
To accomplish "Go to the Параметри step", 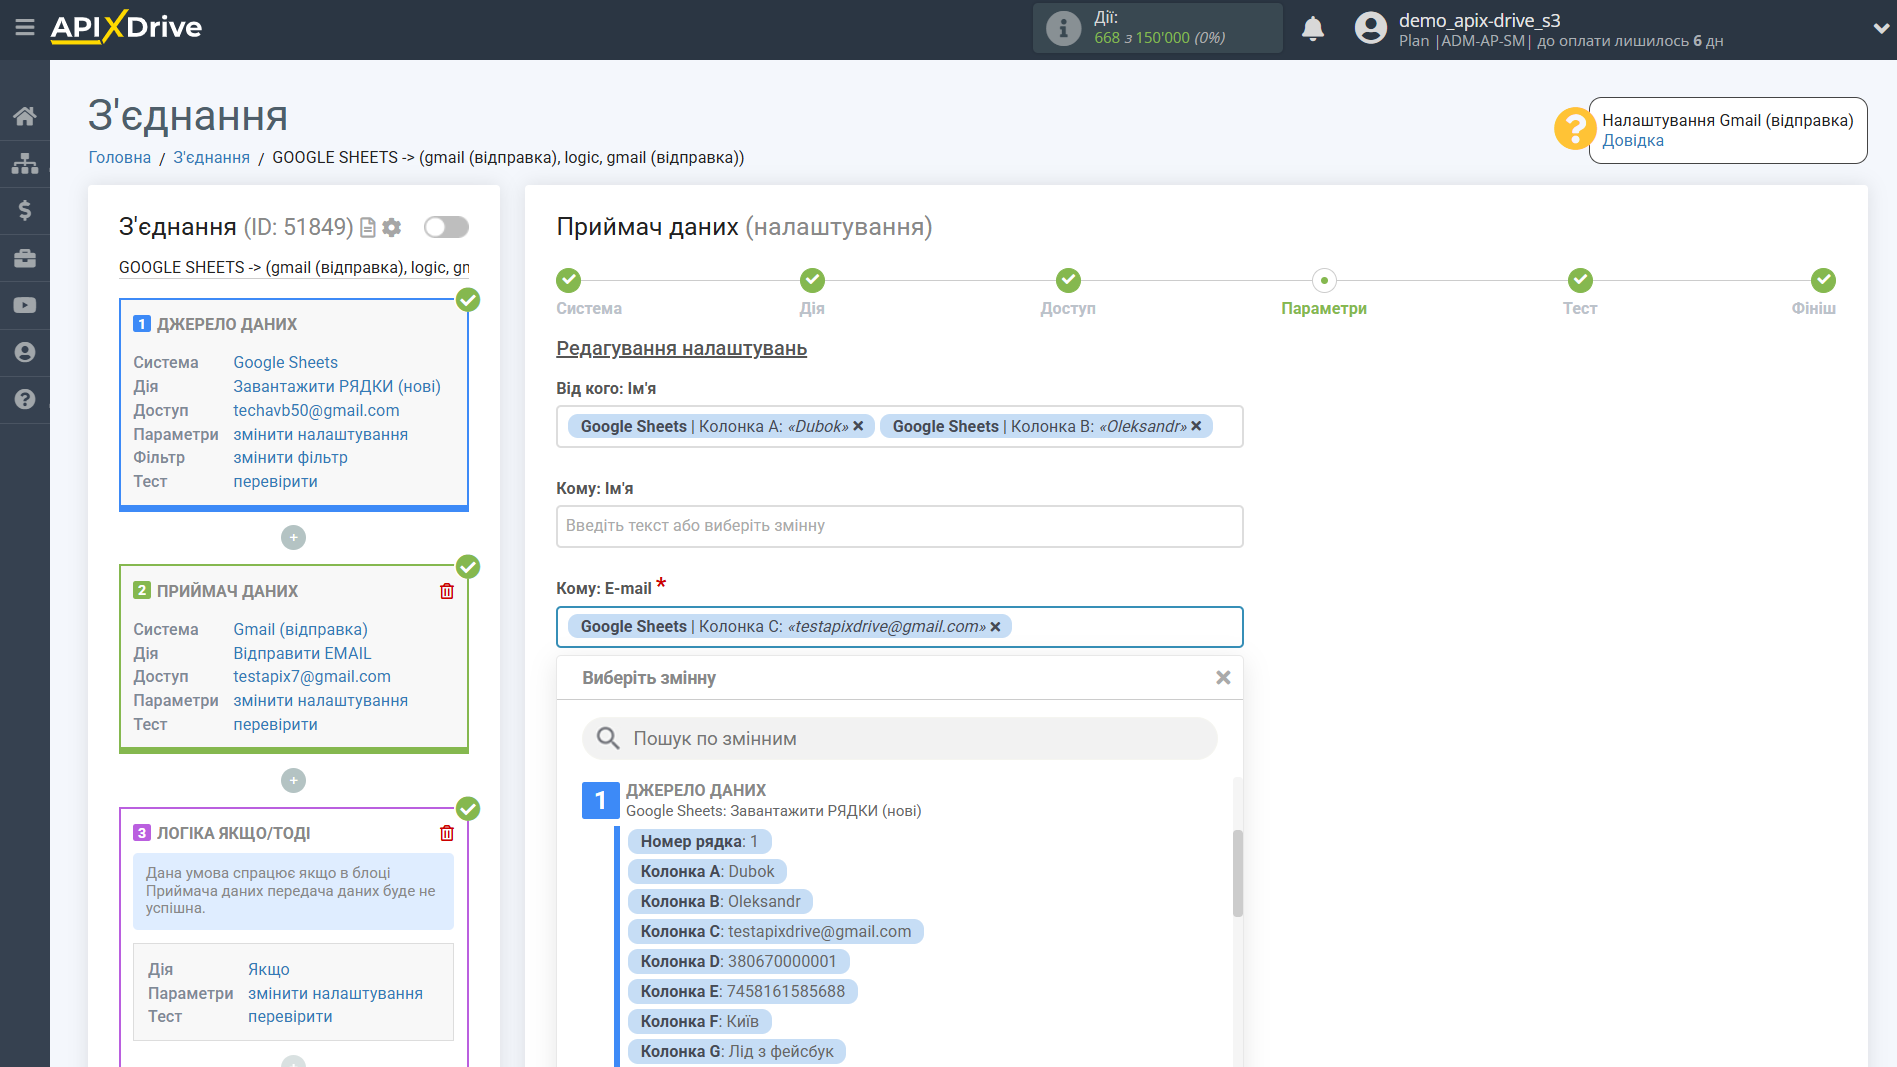I will (1324, 280).
